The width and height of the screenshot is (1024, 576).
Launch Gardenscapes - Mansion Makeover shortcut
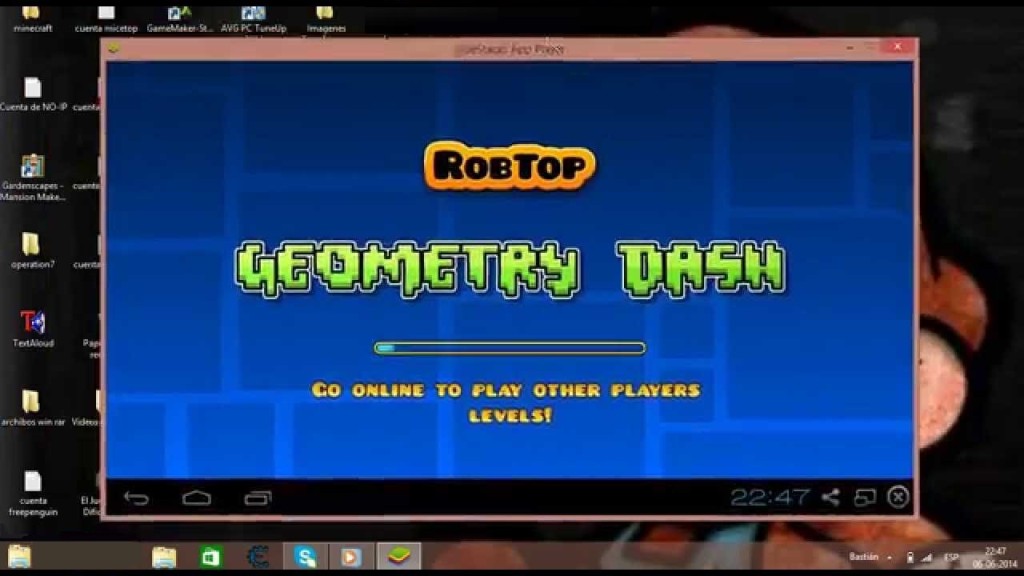tap(33, 178)
